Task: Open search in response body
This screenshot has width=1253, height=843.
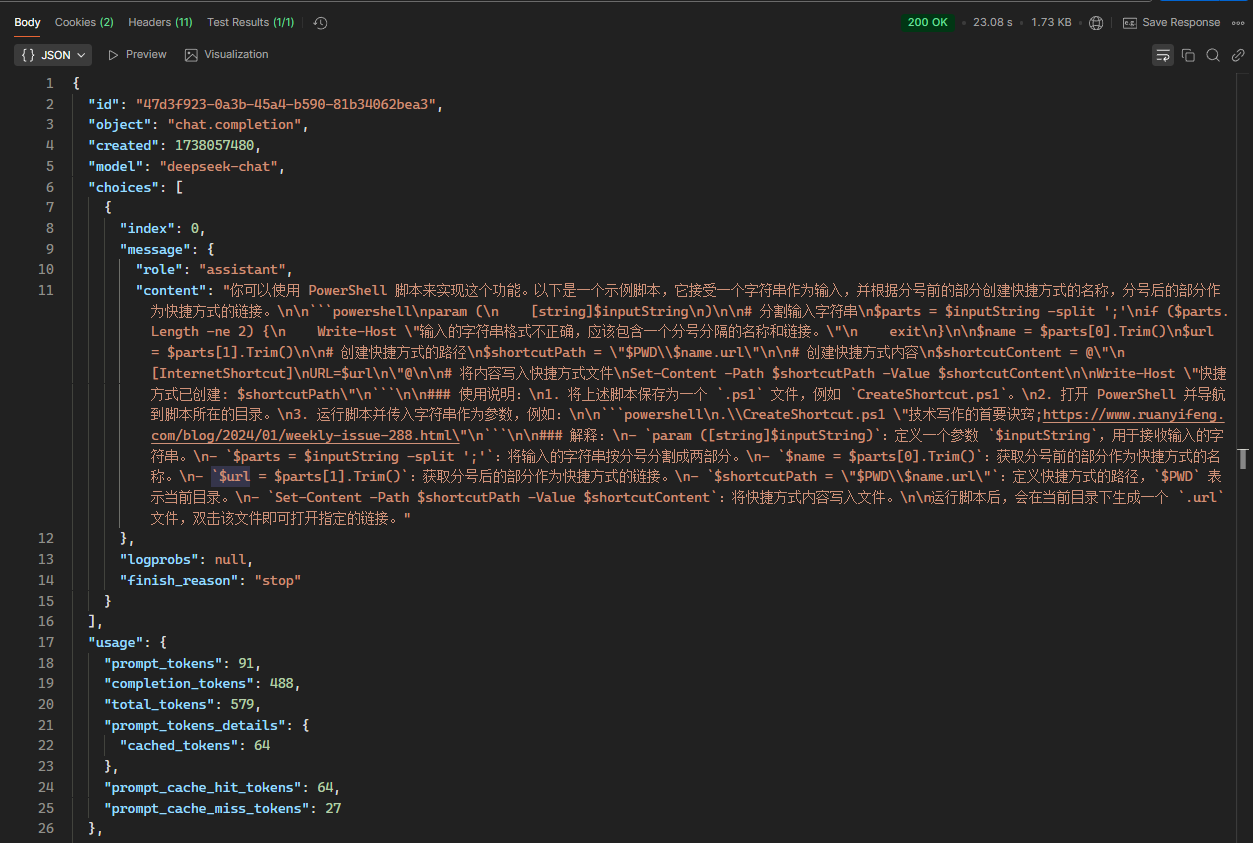Action: click(1212, 55)
